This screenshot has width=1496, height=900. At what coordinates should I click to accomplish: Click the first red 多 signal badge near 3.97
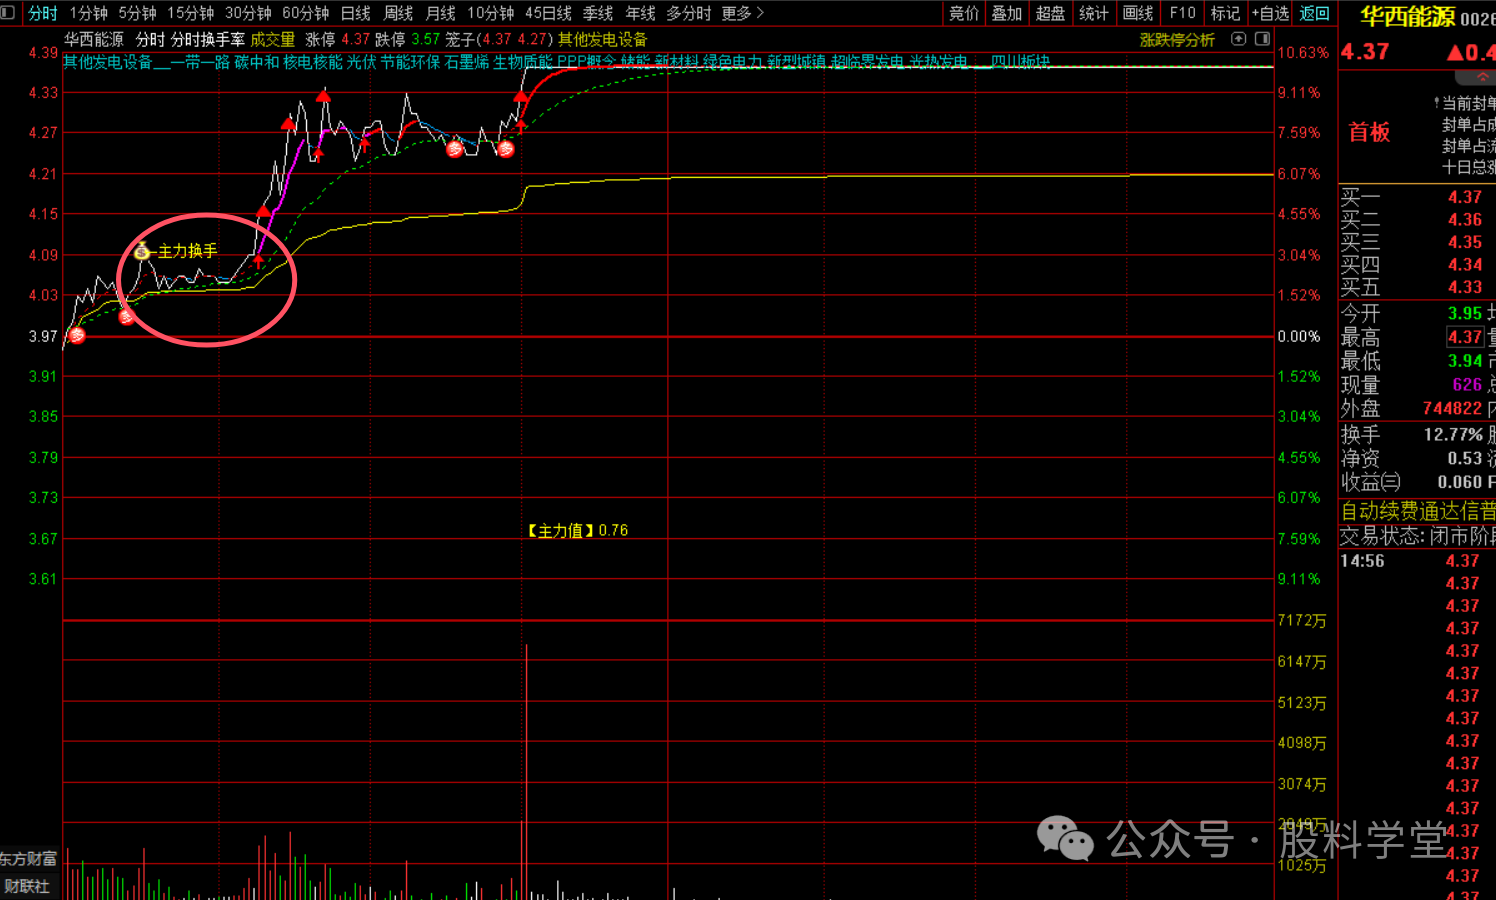tap(77, 336)
